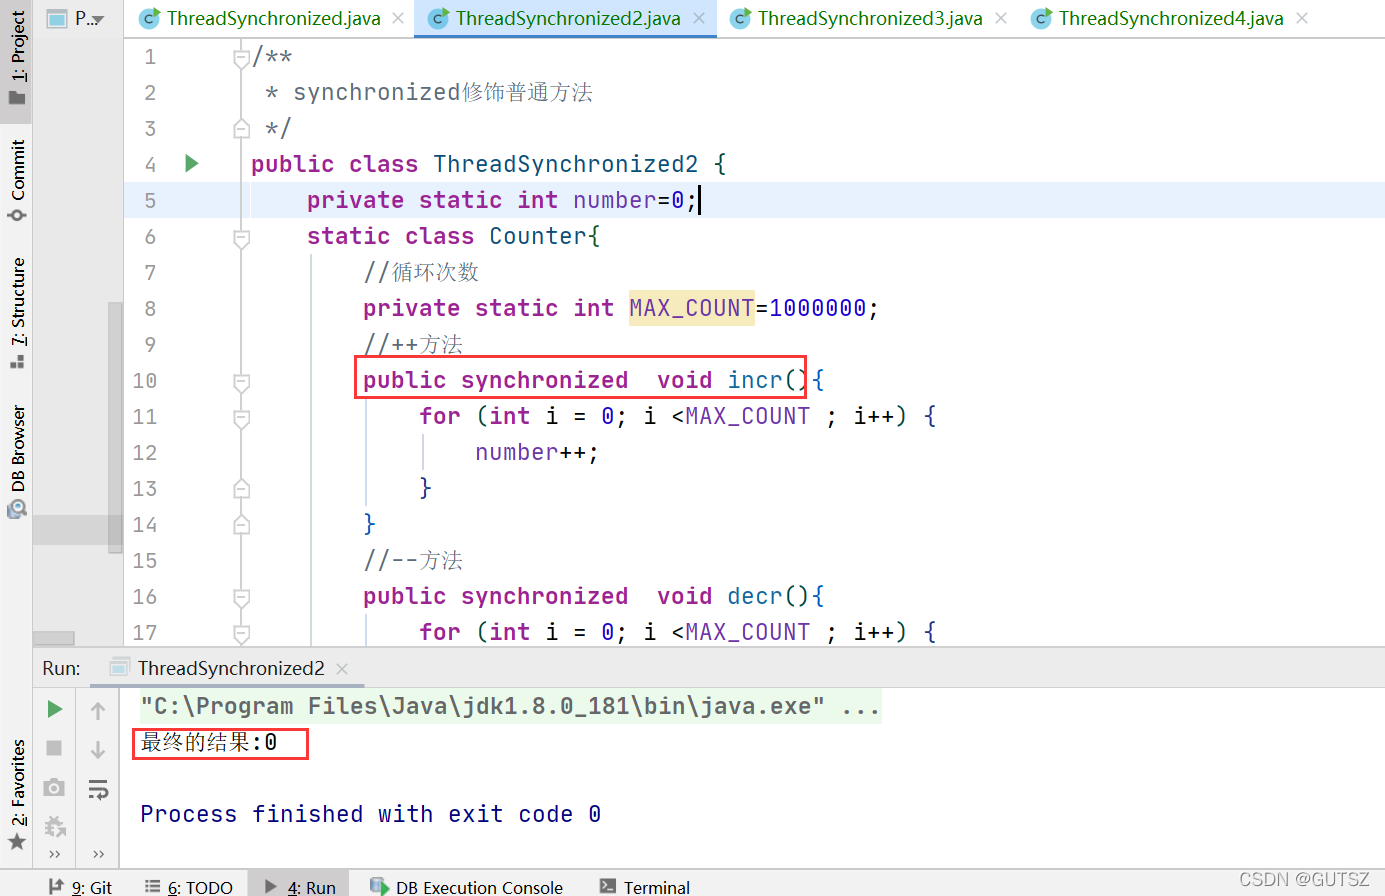Screen dimensions: 1385x896
Task: Close the ThreadSynchronized2 run tab
Action: 342,669
